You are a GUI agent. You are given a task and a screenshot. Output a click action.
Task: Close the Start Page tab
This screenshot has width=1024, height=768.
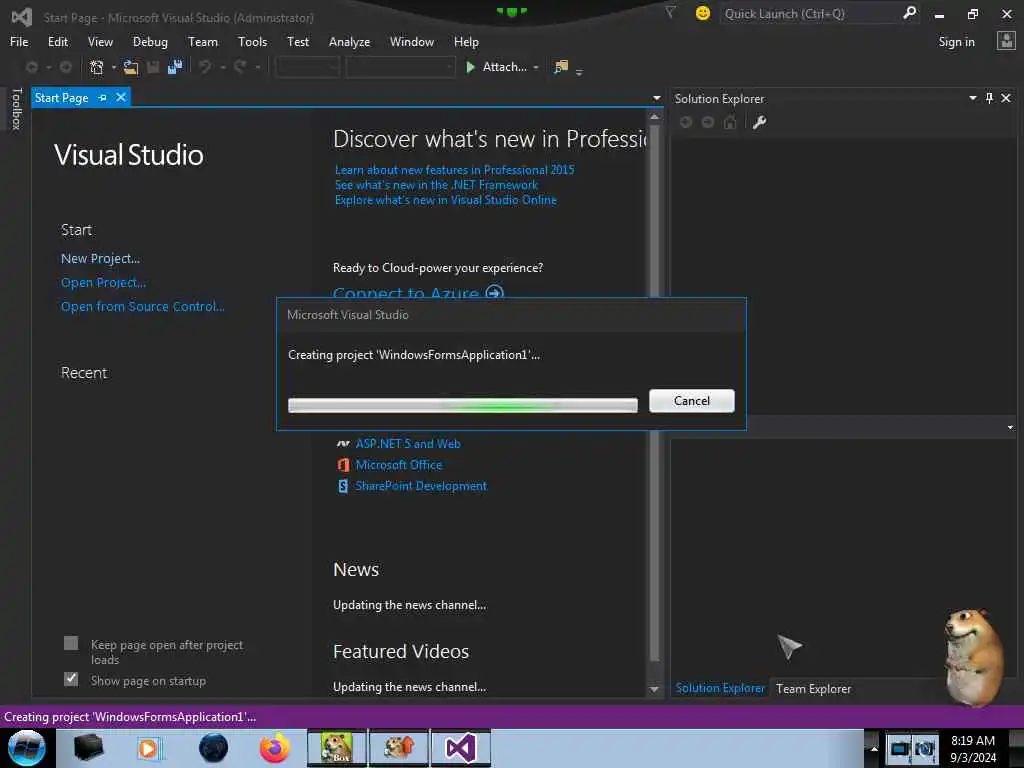(121, 97)
